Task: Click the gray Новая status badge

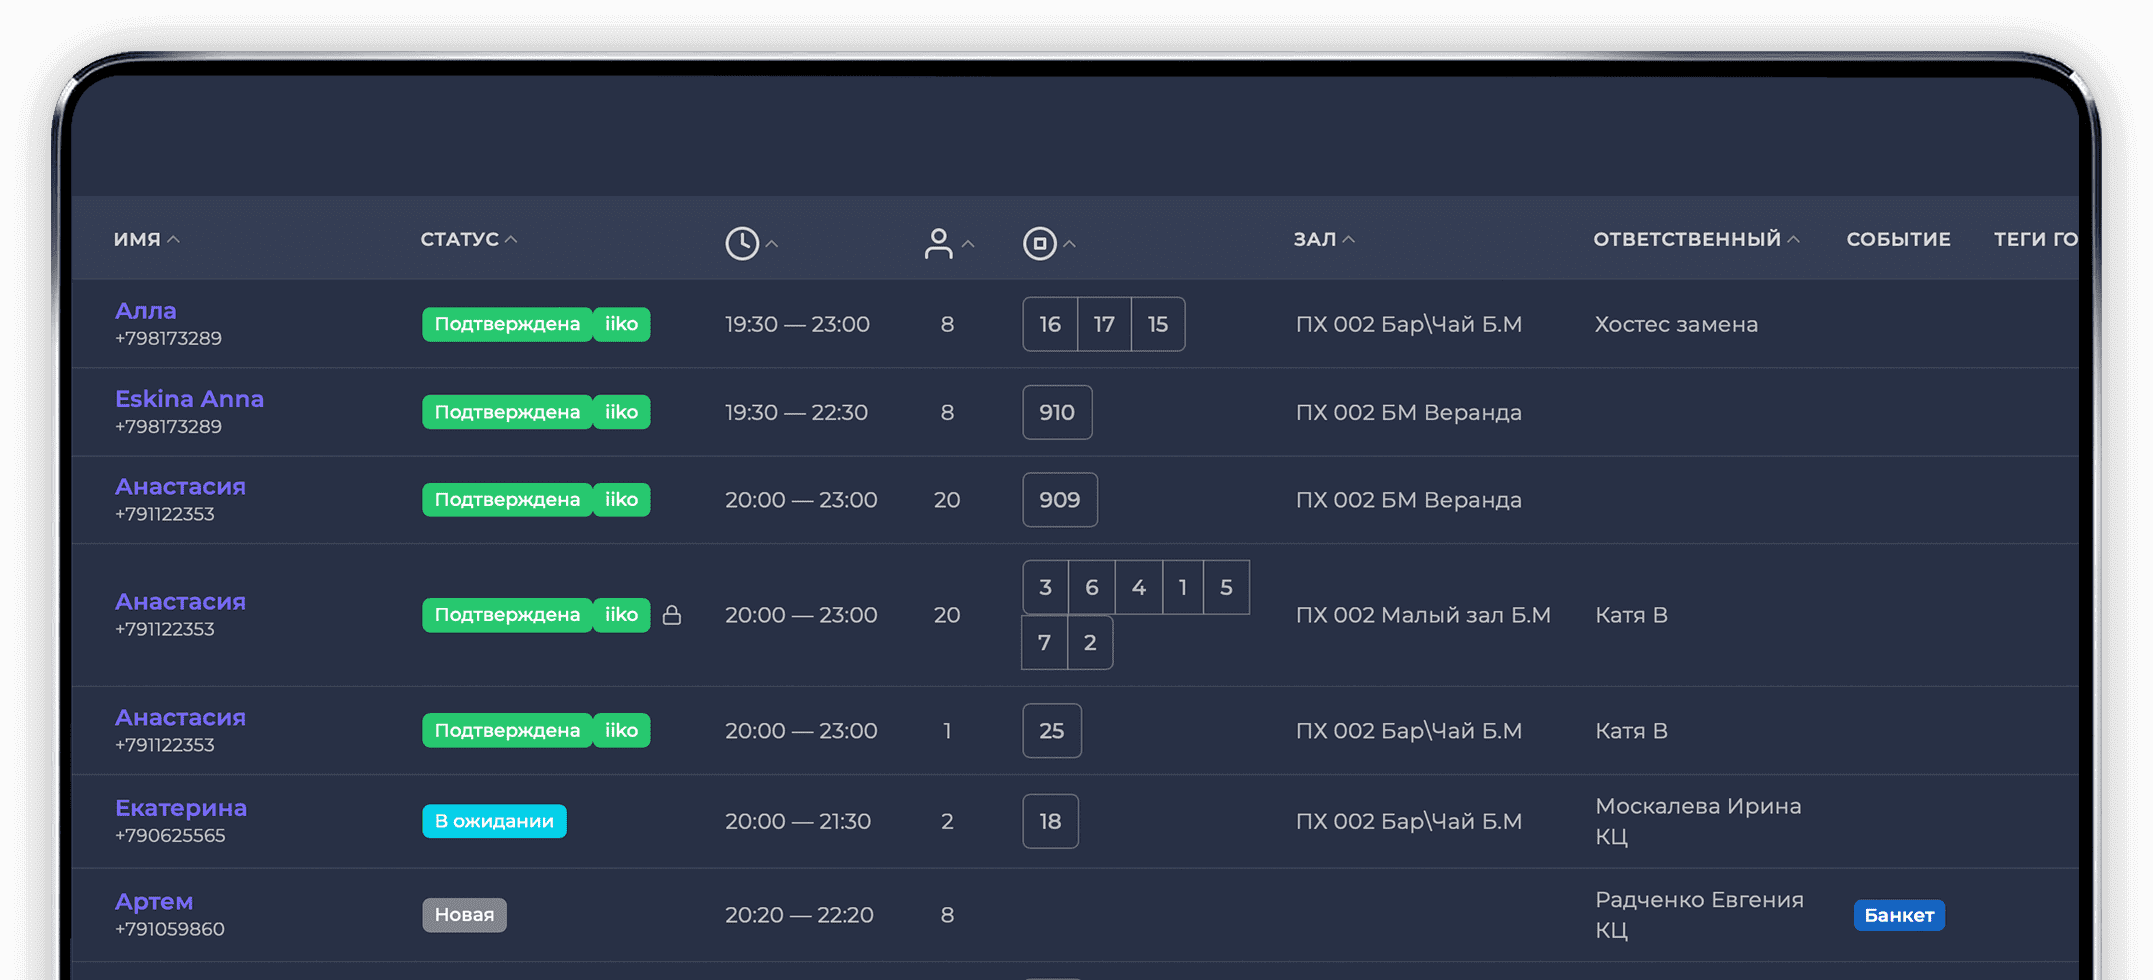Action: point(464,915)
